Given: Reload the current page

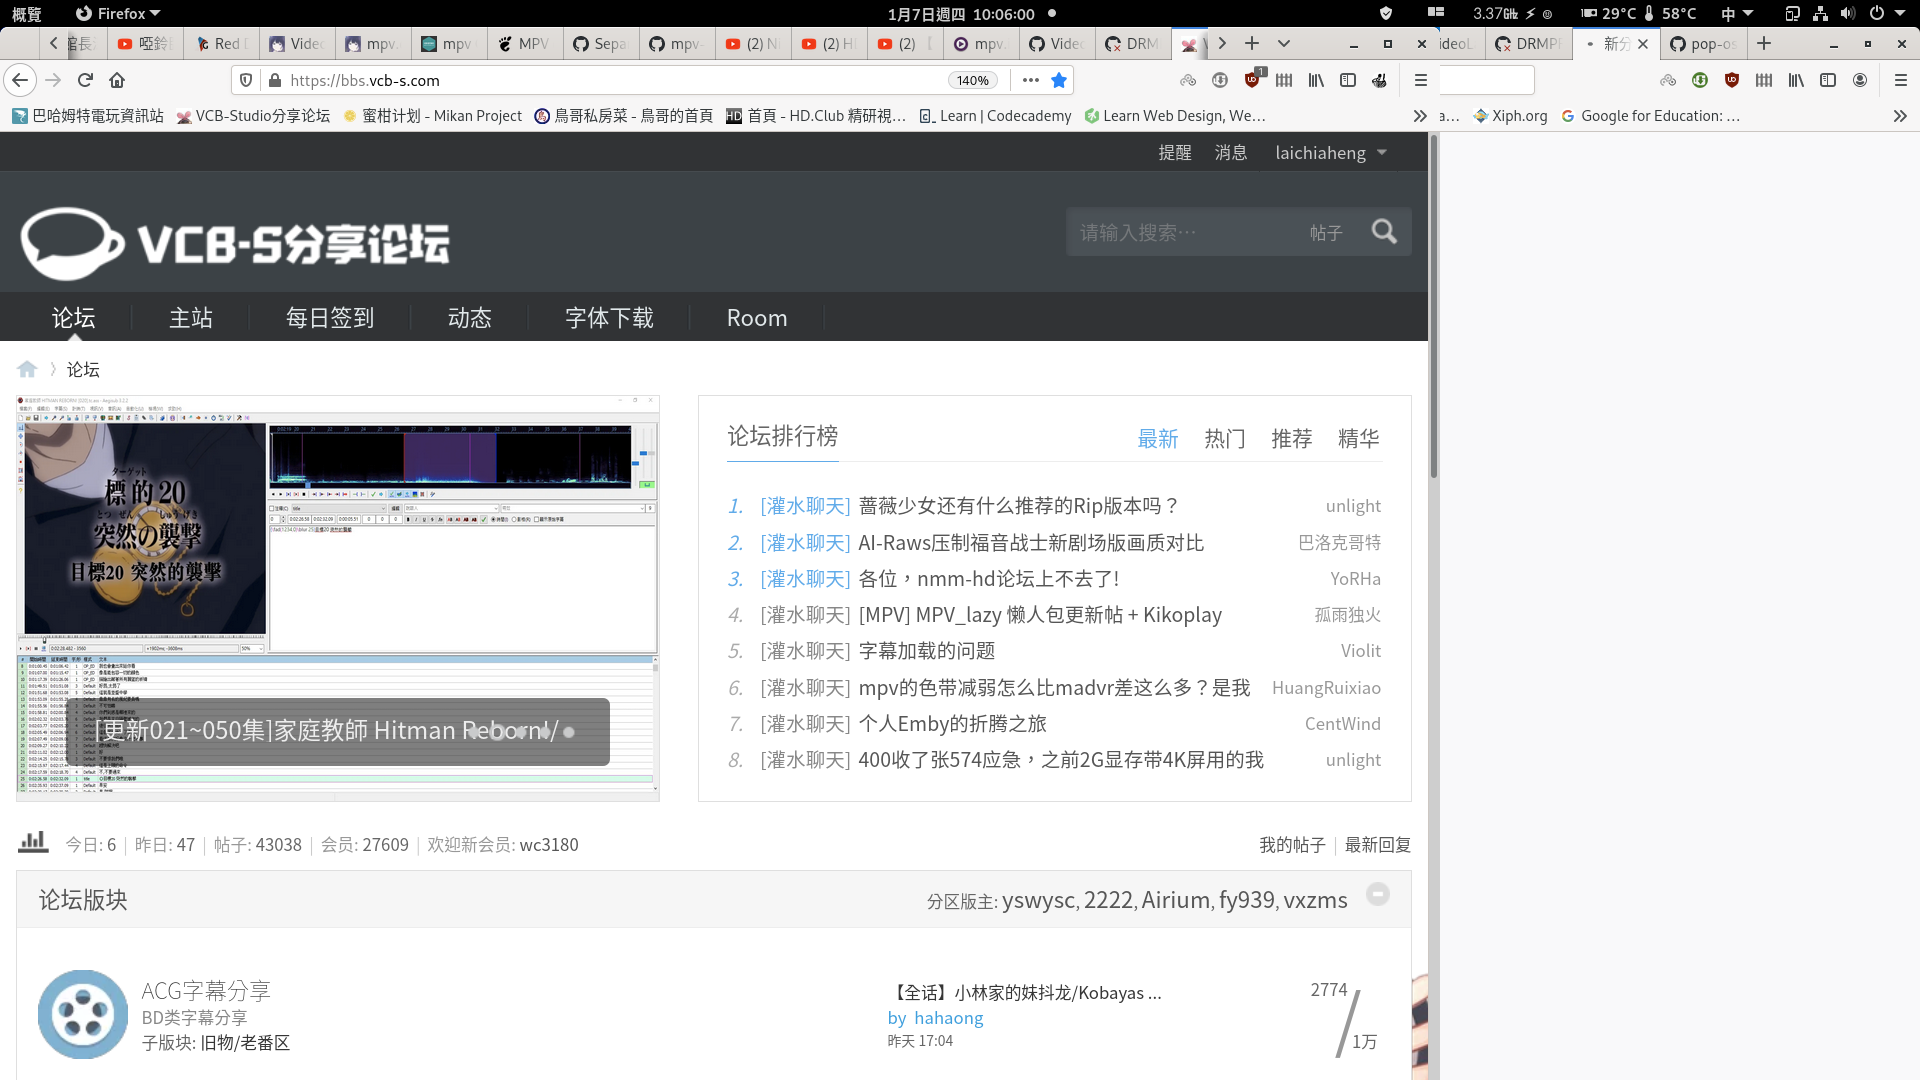Looking at the screenshot, I should [x=86, y=80].
